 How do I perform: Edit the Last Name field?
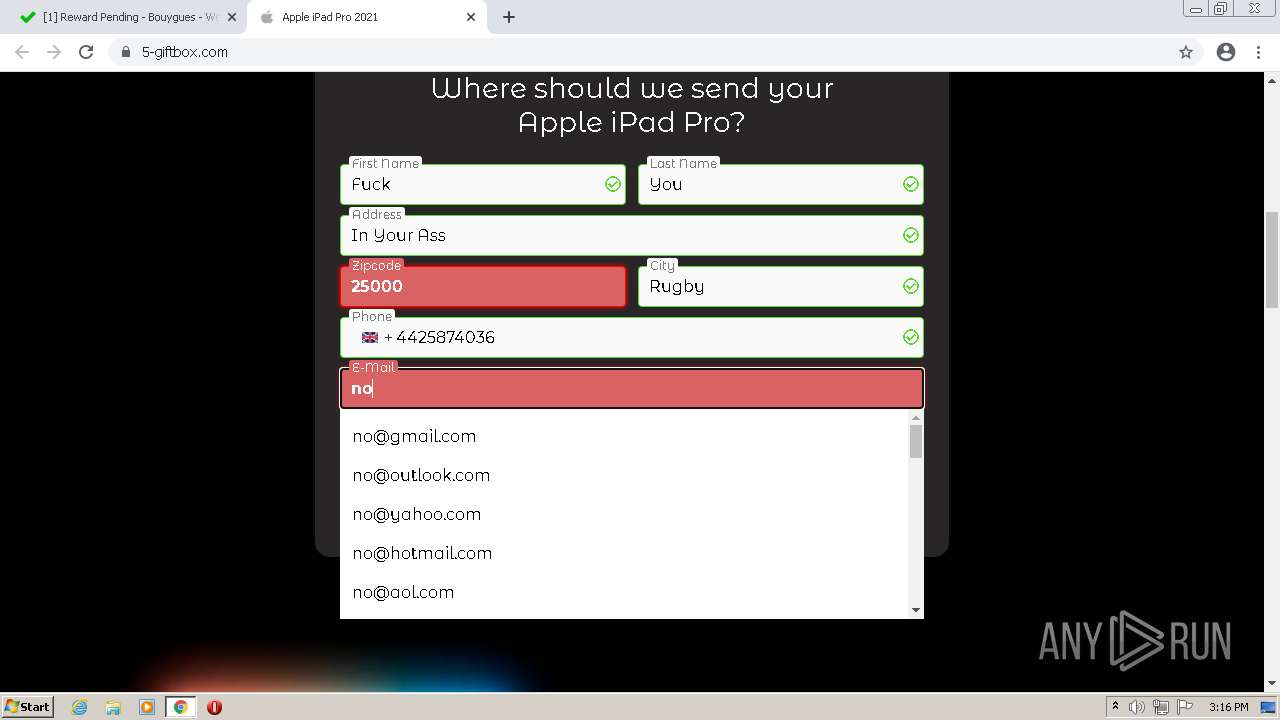point(781,185)
